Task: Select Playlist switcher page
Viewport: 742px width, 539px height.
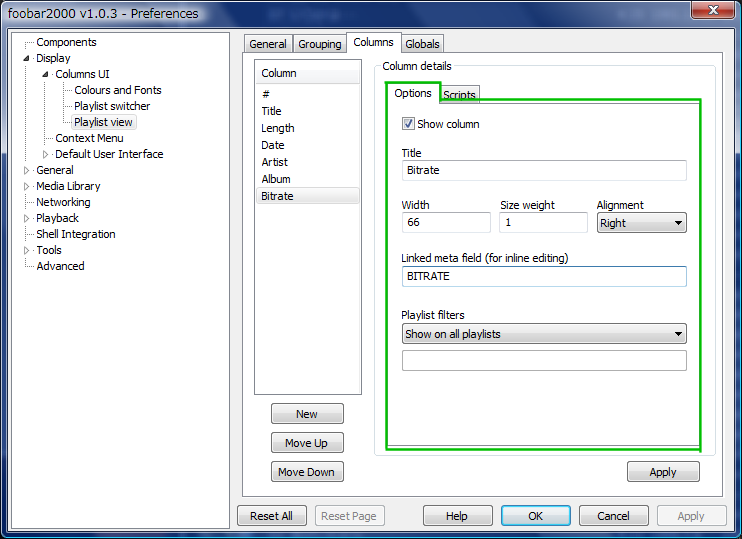Action: 112,106
